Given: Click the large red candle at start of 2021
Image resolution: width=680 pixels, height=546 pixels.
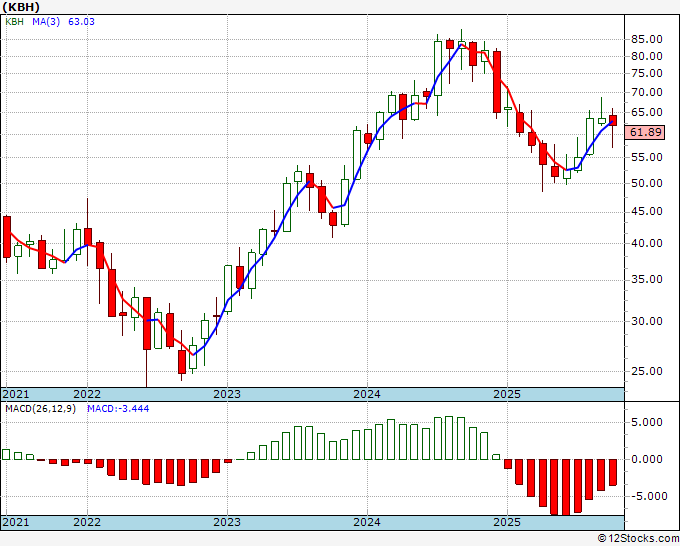Looking at the screenshot, I should pos(7,237).
